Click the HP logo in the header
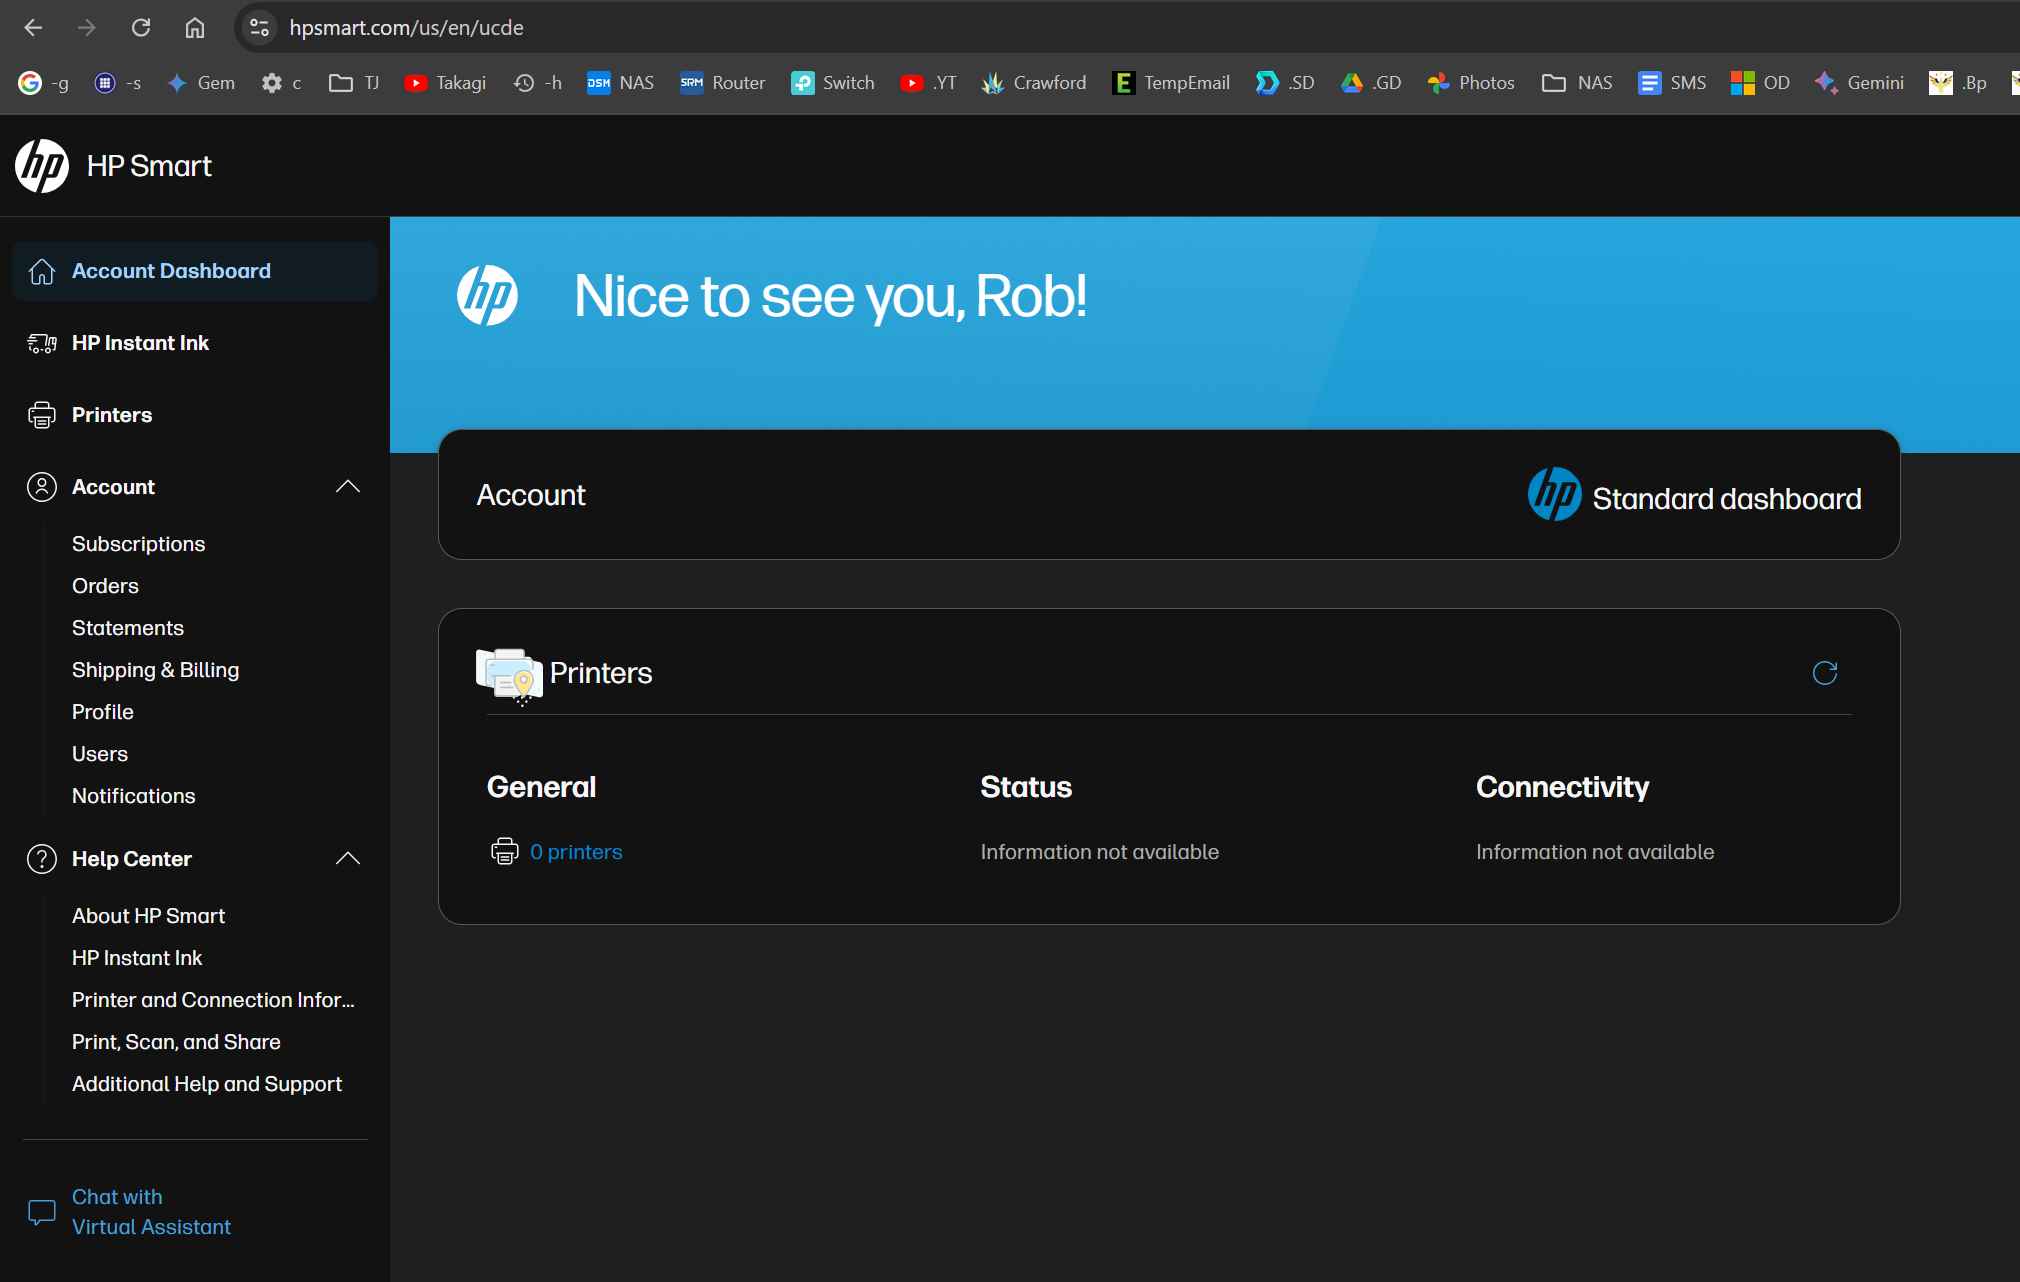The image size is (2020, 1282). click(42, 166)
